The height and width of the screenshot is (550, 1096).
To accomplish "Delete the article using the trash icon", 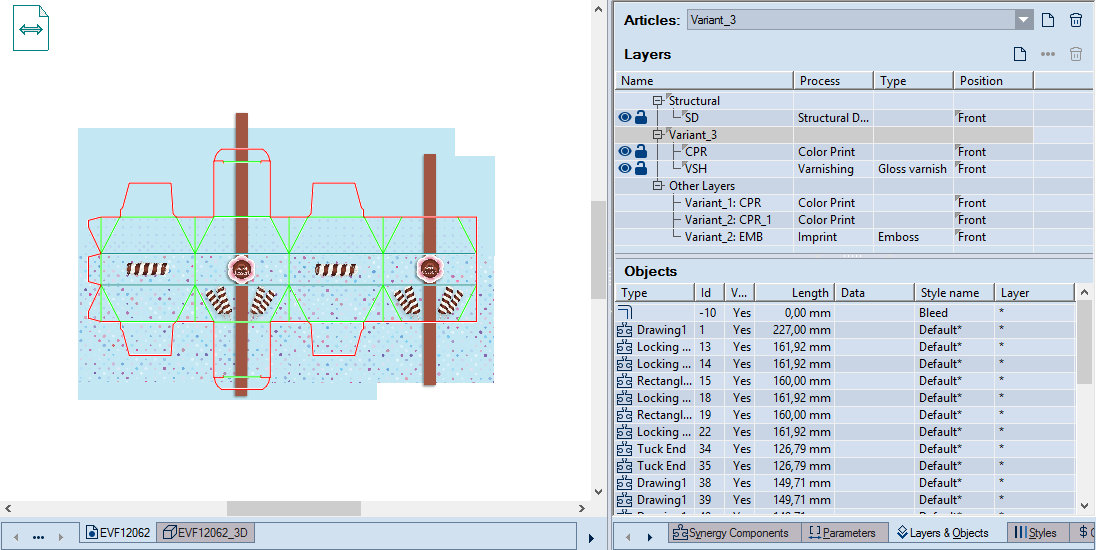I will 1076,20.
